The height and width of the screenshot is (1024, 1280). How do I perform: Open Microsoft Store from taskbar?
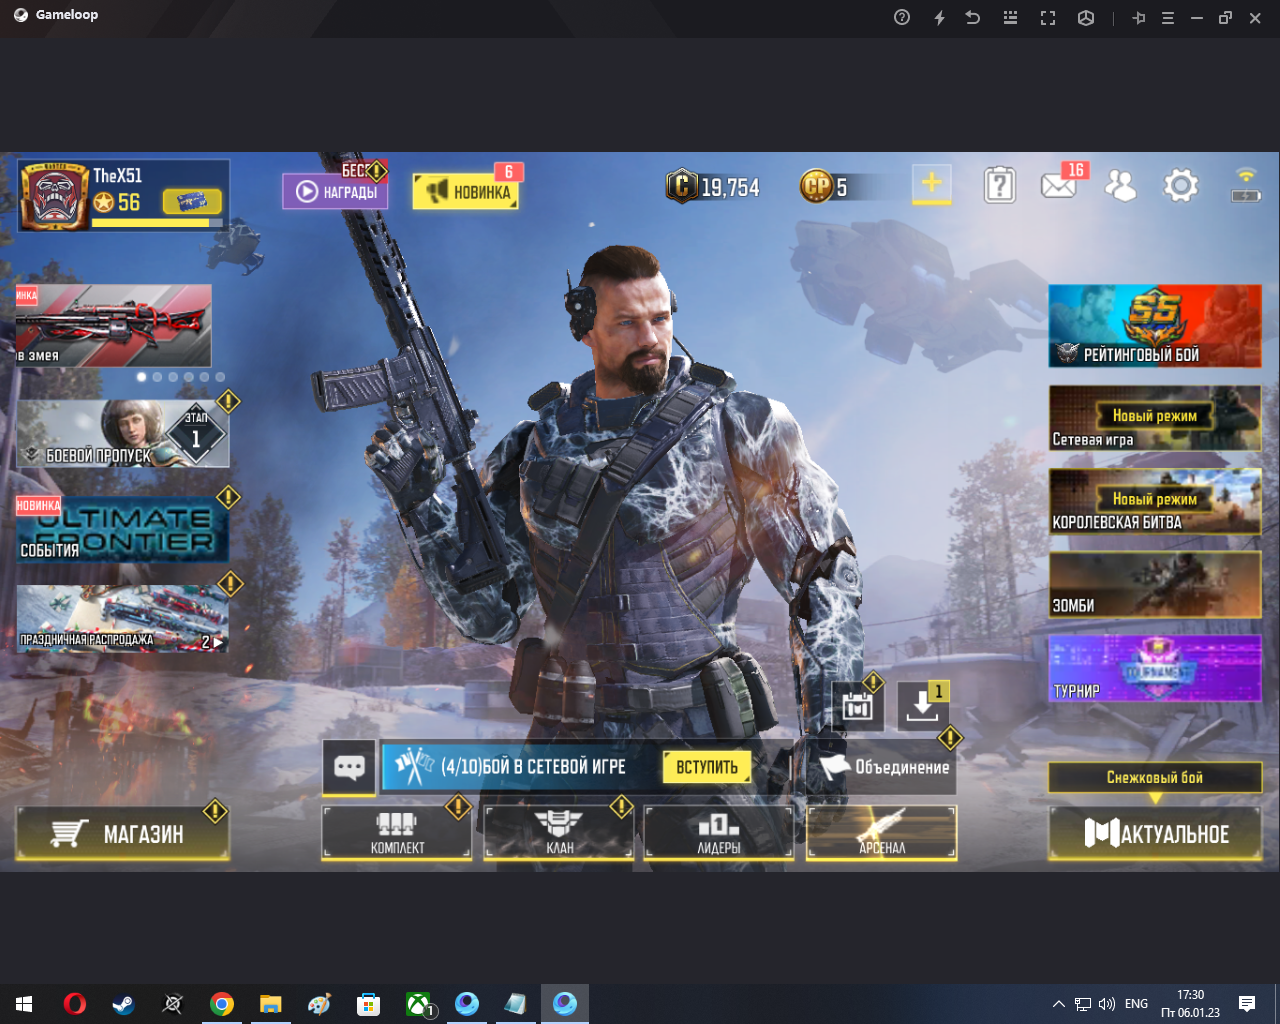(368, 1004)
